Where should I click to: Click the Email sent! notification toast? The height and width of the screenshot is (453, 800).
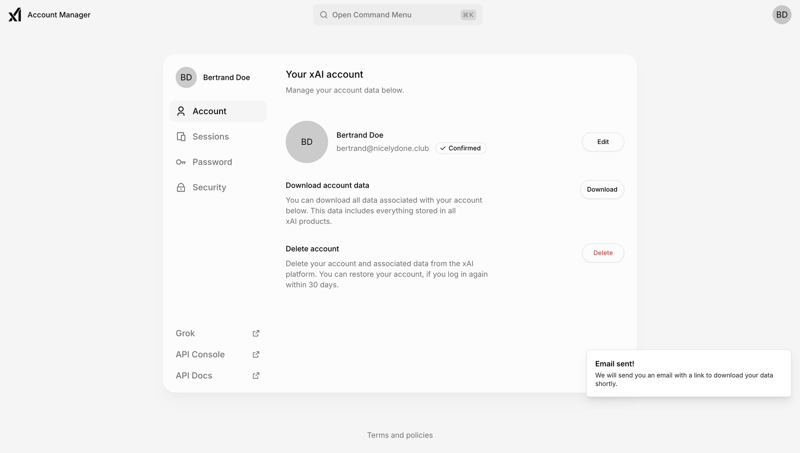(x=688, y=373)
